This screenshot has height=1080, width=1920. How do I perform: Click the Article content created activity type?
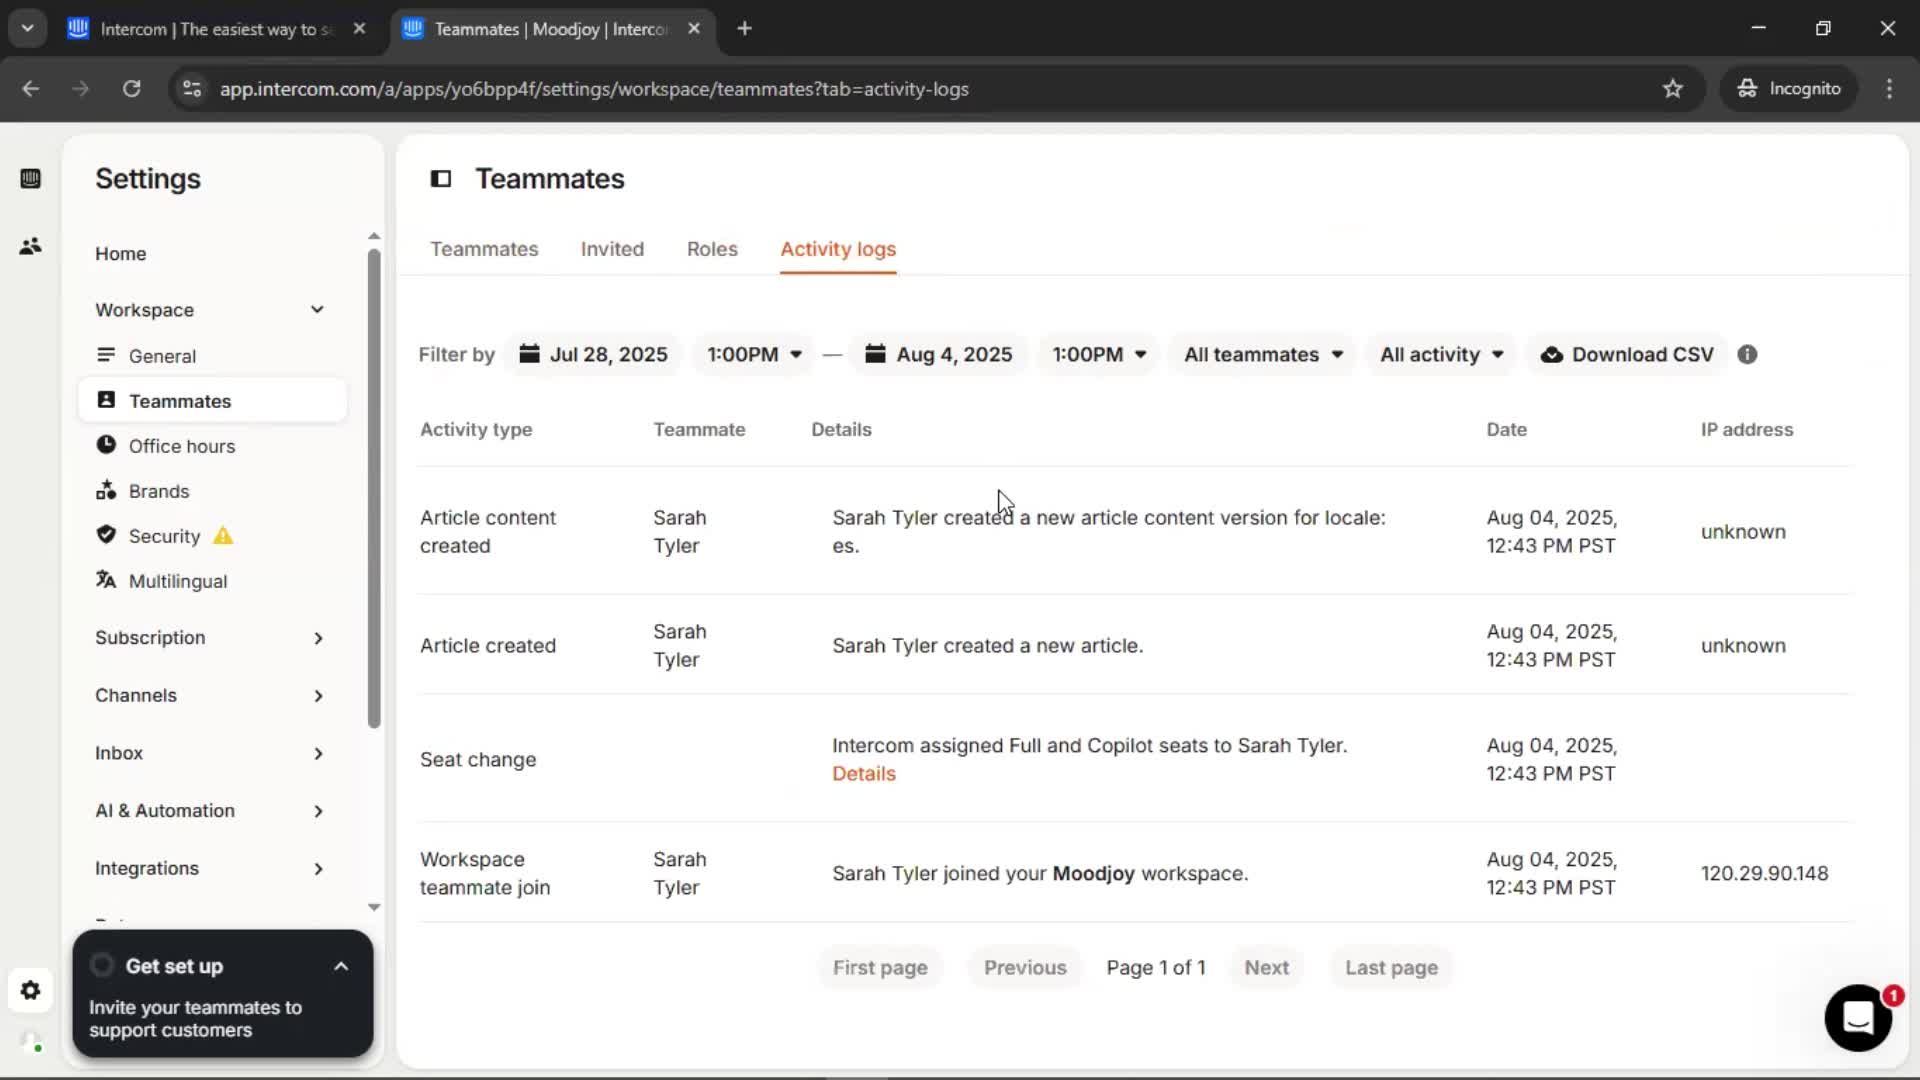tap(488, 531)
